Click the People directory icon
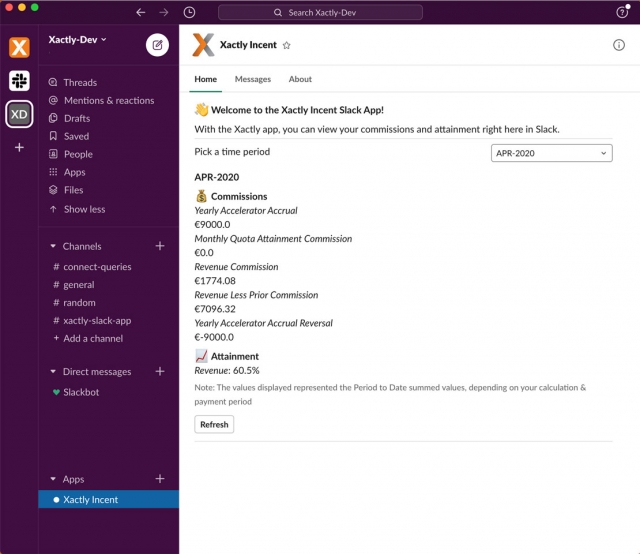640x554 pixels. click(53, 154)
